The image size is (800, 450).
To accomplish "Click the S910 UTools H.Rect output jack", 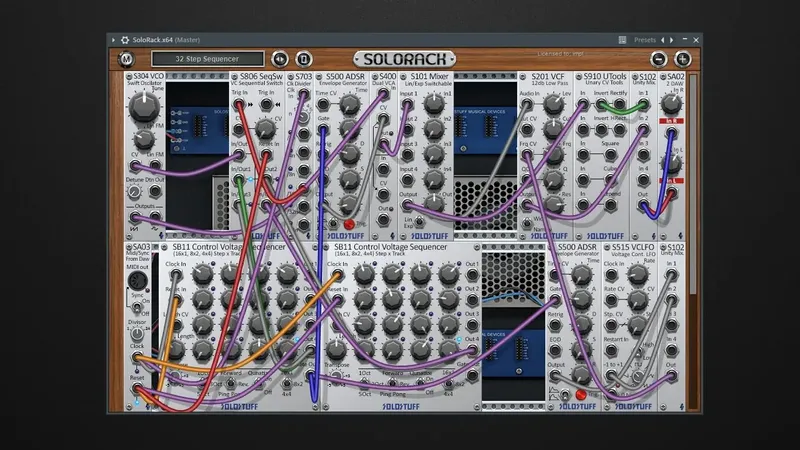I will [x=619, y=130].
